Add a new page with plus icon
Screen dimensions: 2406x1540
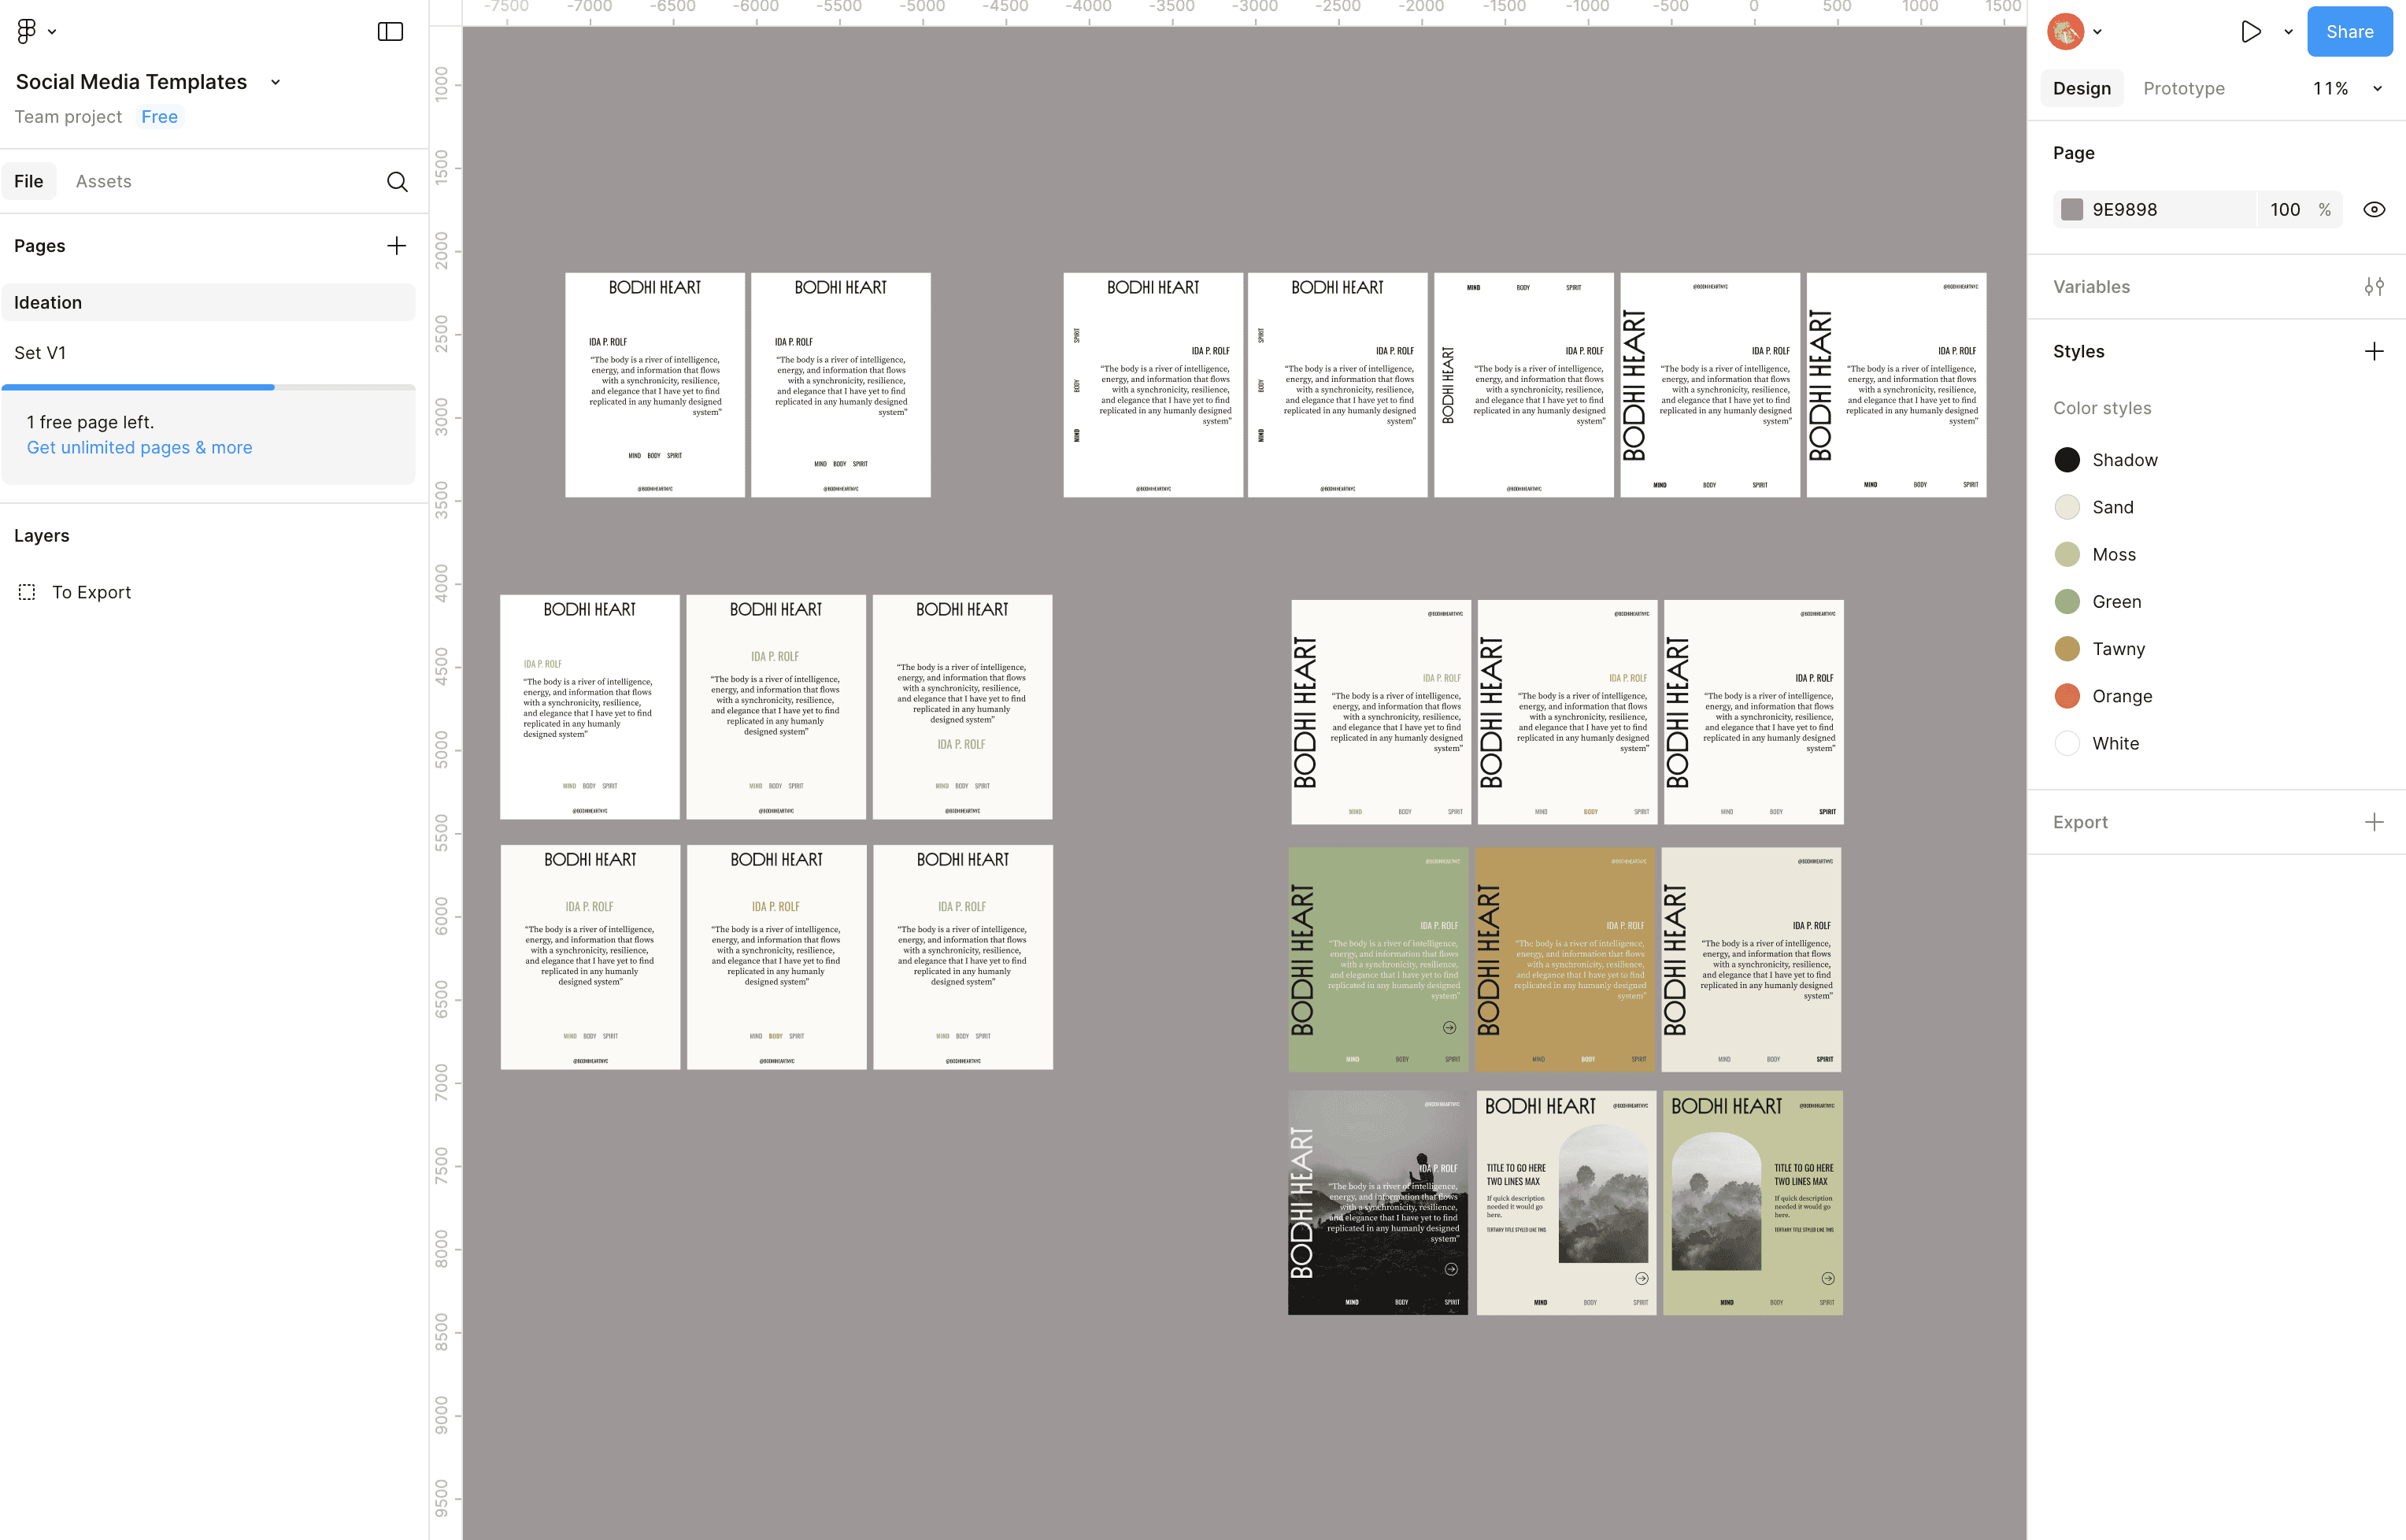click(x=397, y=246)
